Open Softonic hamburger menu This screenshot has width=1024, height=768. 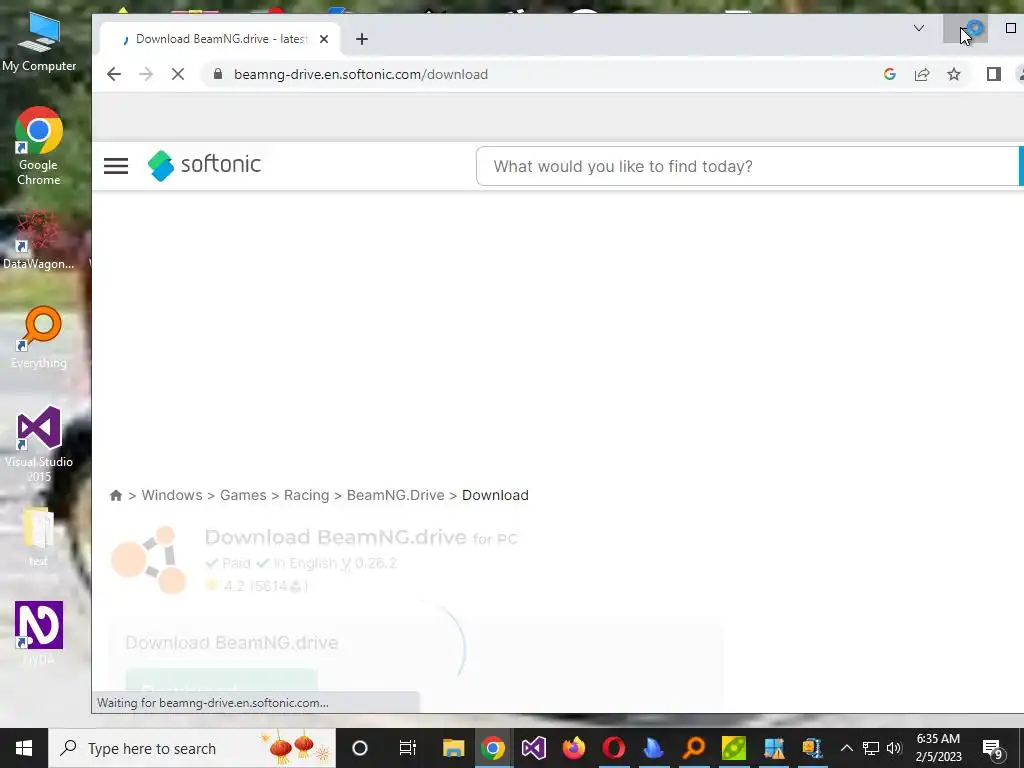pos(116,166)
